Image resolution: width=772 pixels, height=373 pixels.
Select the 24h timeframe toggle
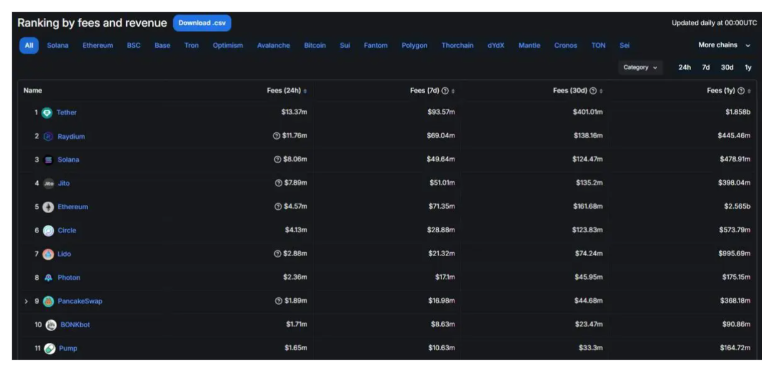pos(684,67)
